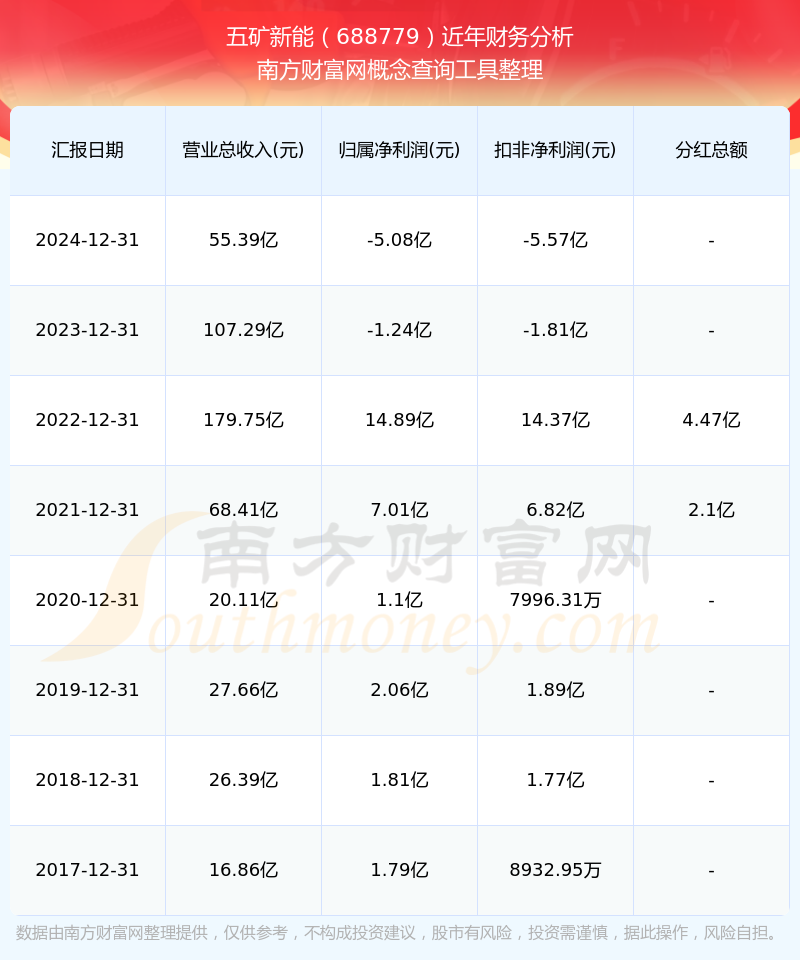
Task: Click the 分红总额 column header
Action: click(x=711, y=150)
